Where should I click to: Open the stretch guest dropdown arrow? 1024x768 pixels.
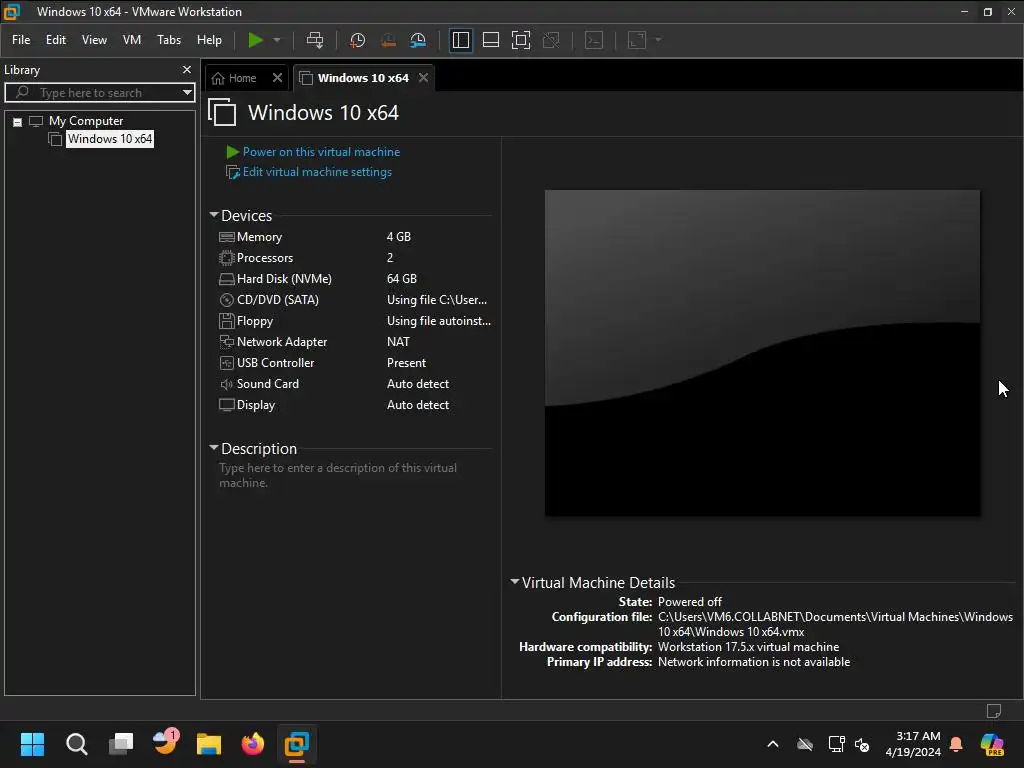(x=658, y=40)
